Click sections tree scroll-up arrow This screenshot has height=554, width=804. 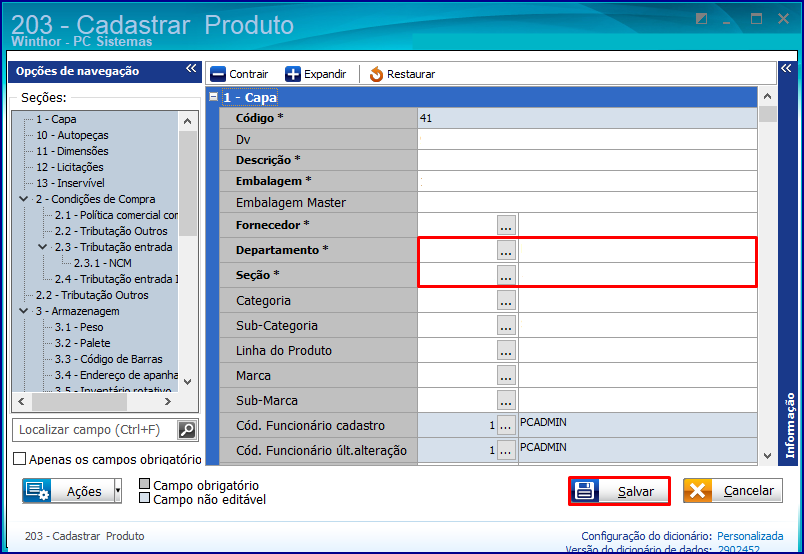point(188,121)
